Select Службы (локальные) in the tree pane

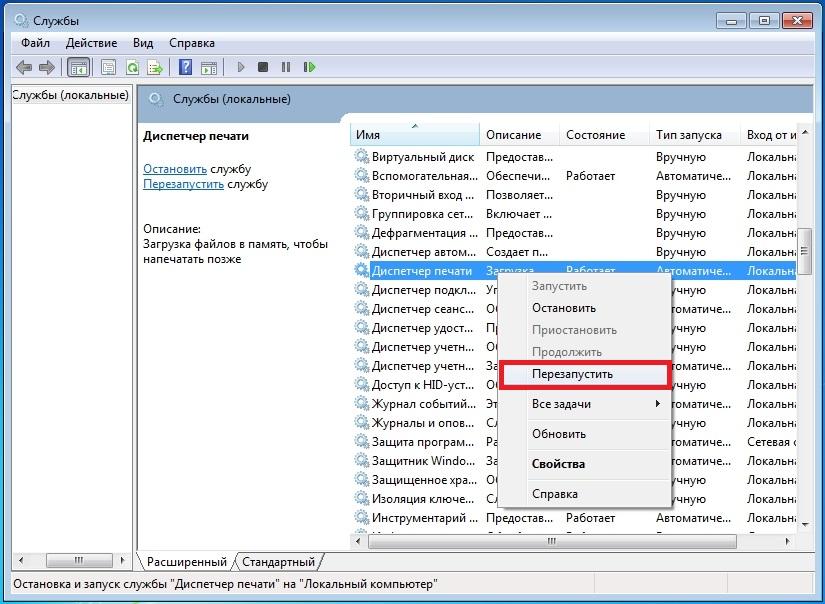coord(70,95)
